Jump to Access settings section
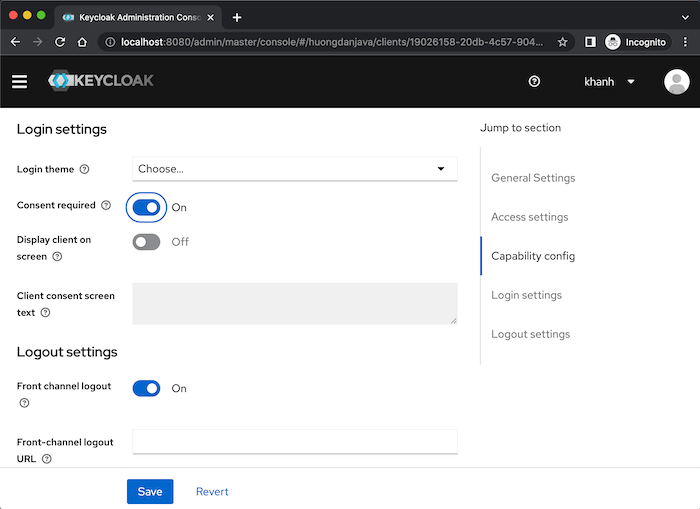Image resolution: width=700 pixels, height=509 pixels. (x=529, y=217)
